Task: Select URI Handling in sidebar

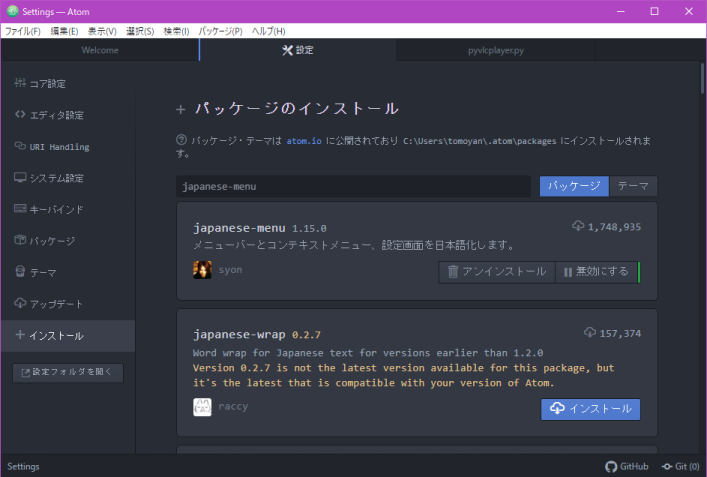Action: pos(58,147)
